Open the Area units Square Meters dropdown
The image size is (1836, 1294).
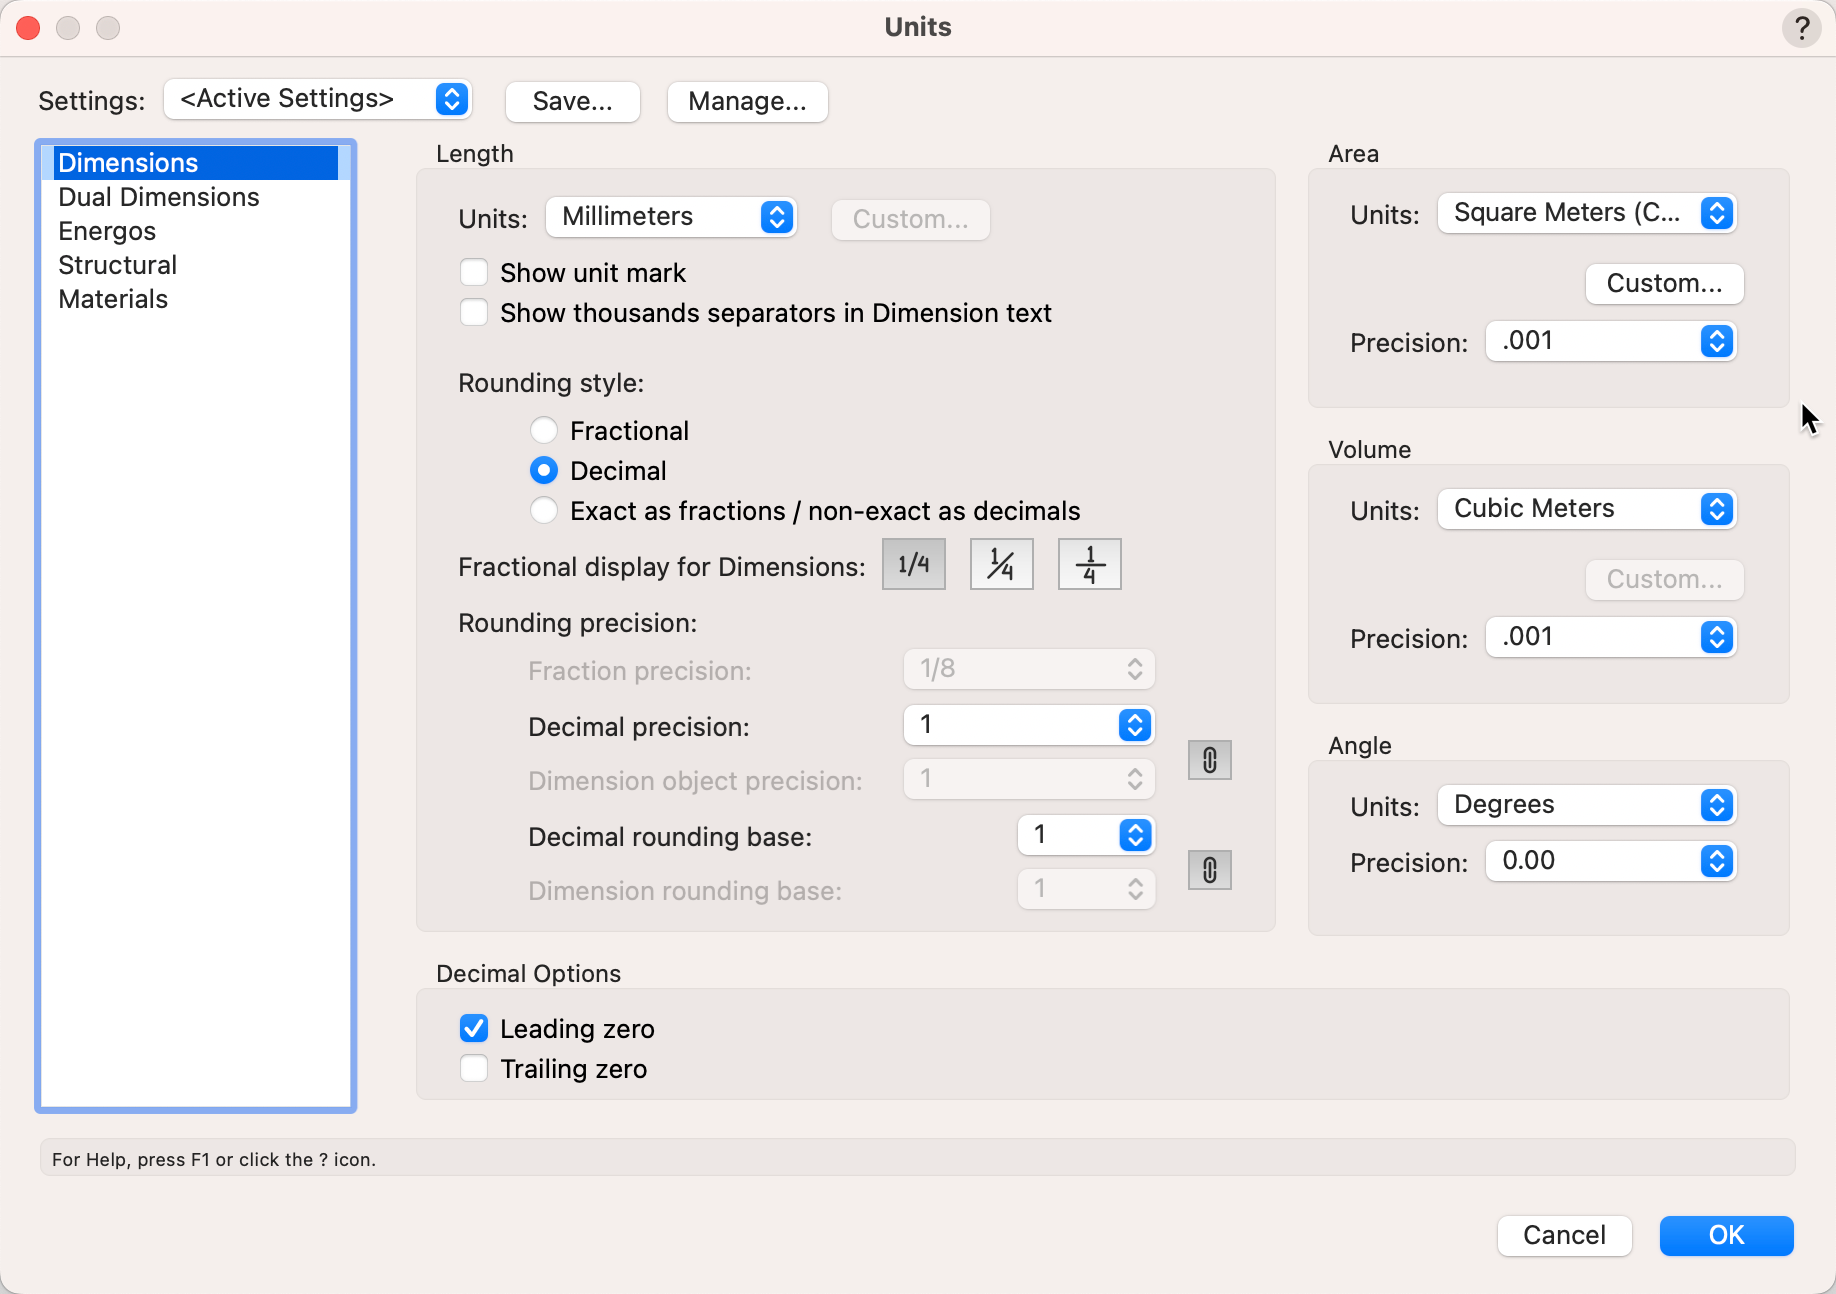(x=1586, y=213)
